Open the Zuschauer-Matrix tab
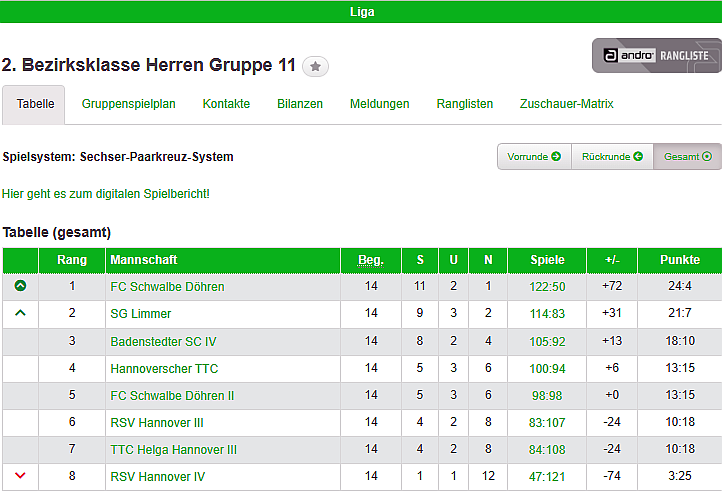722x494 pixels. 566,104
